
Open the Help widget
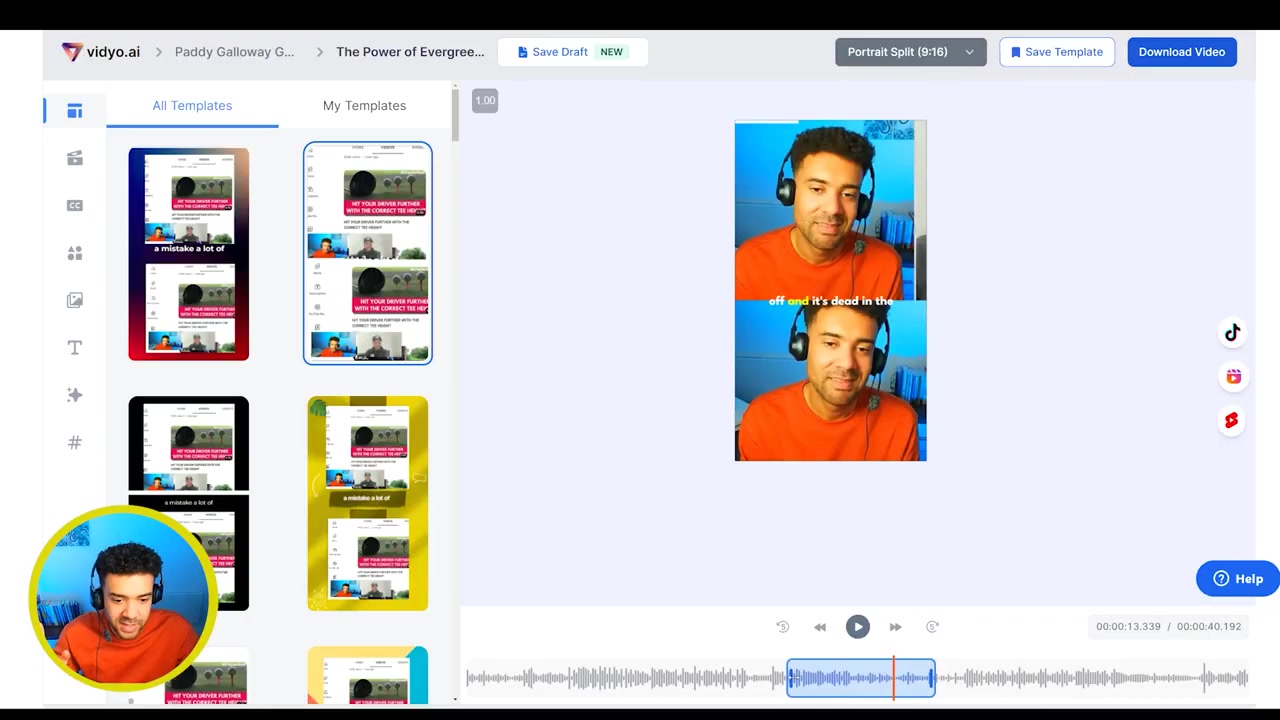click(1238, 579)
